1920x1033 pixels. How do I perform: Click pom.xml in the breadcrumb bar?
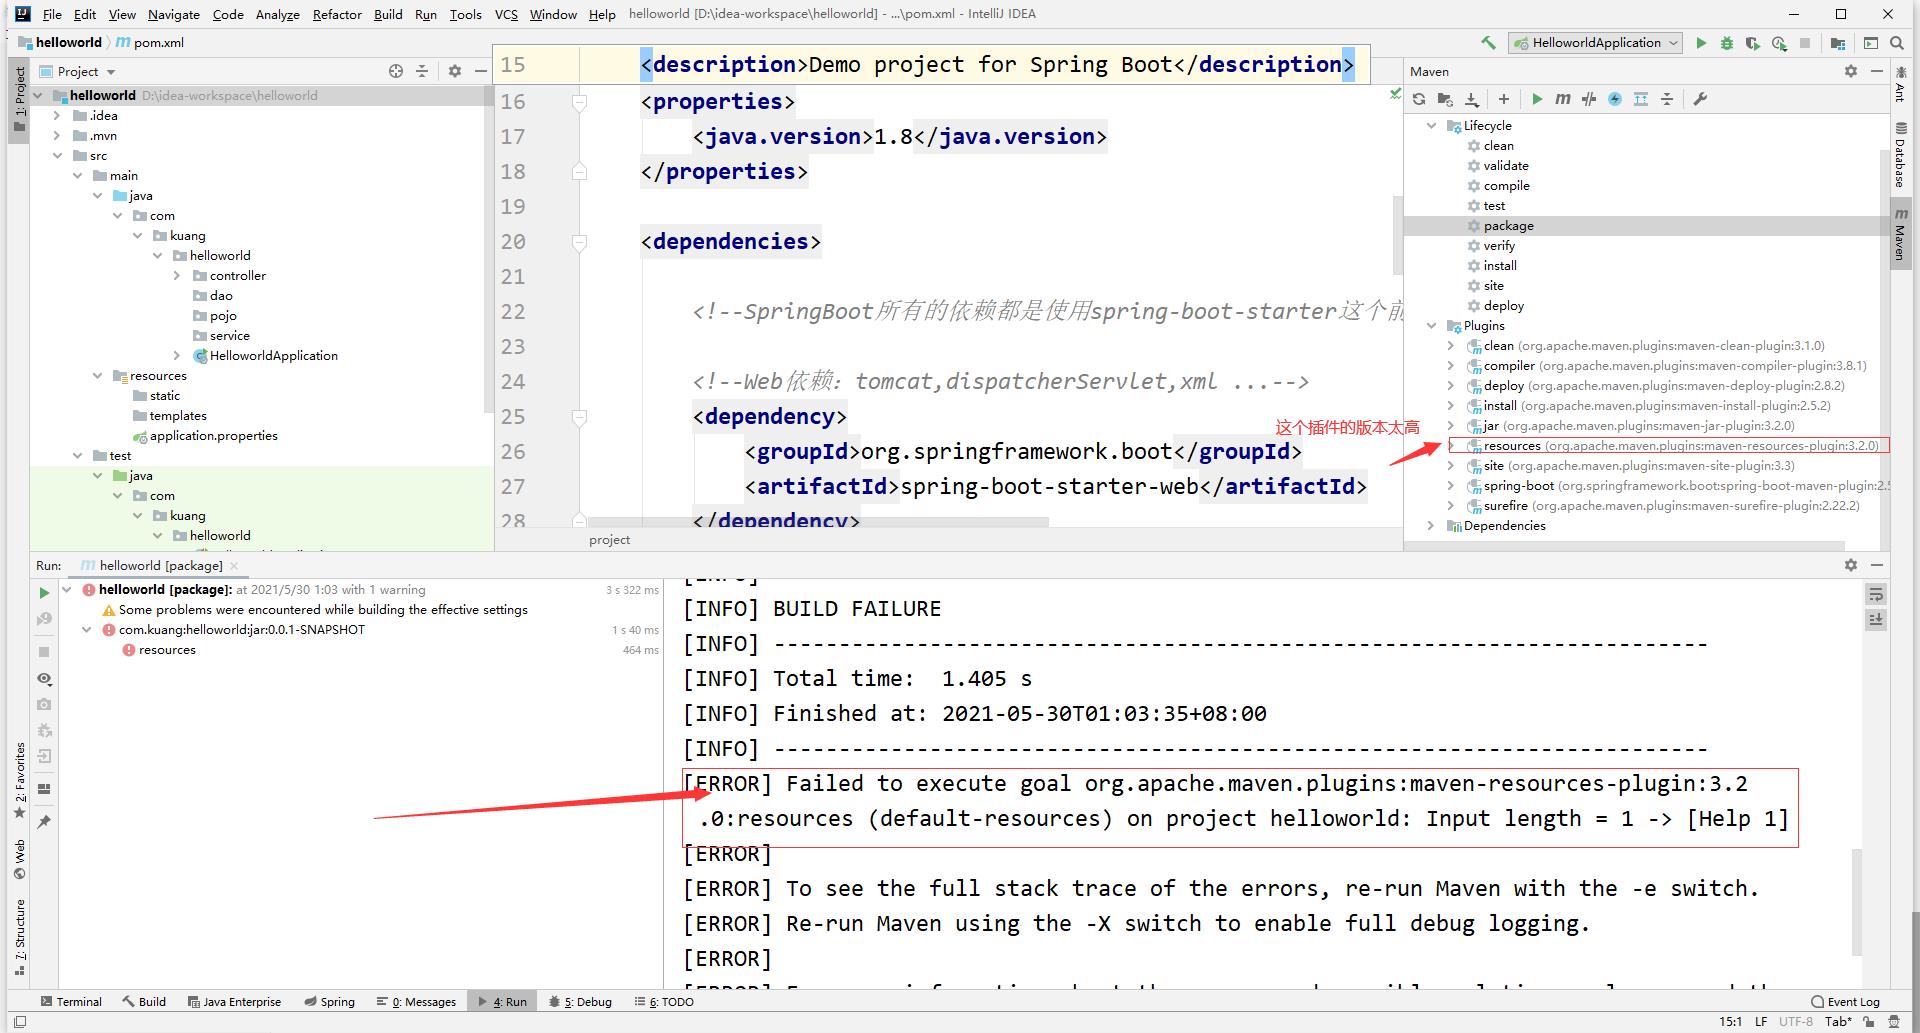[x=150, y=43]
